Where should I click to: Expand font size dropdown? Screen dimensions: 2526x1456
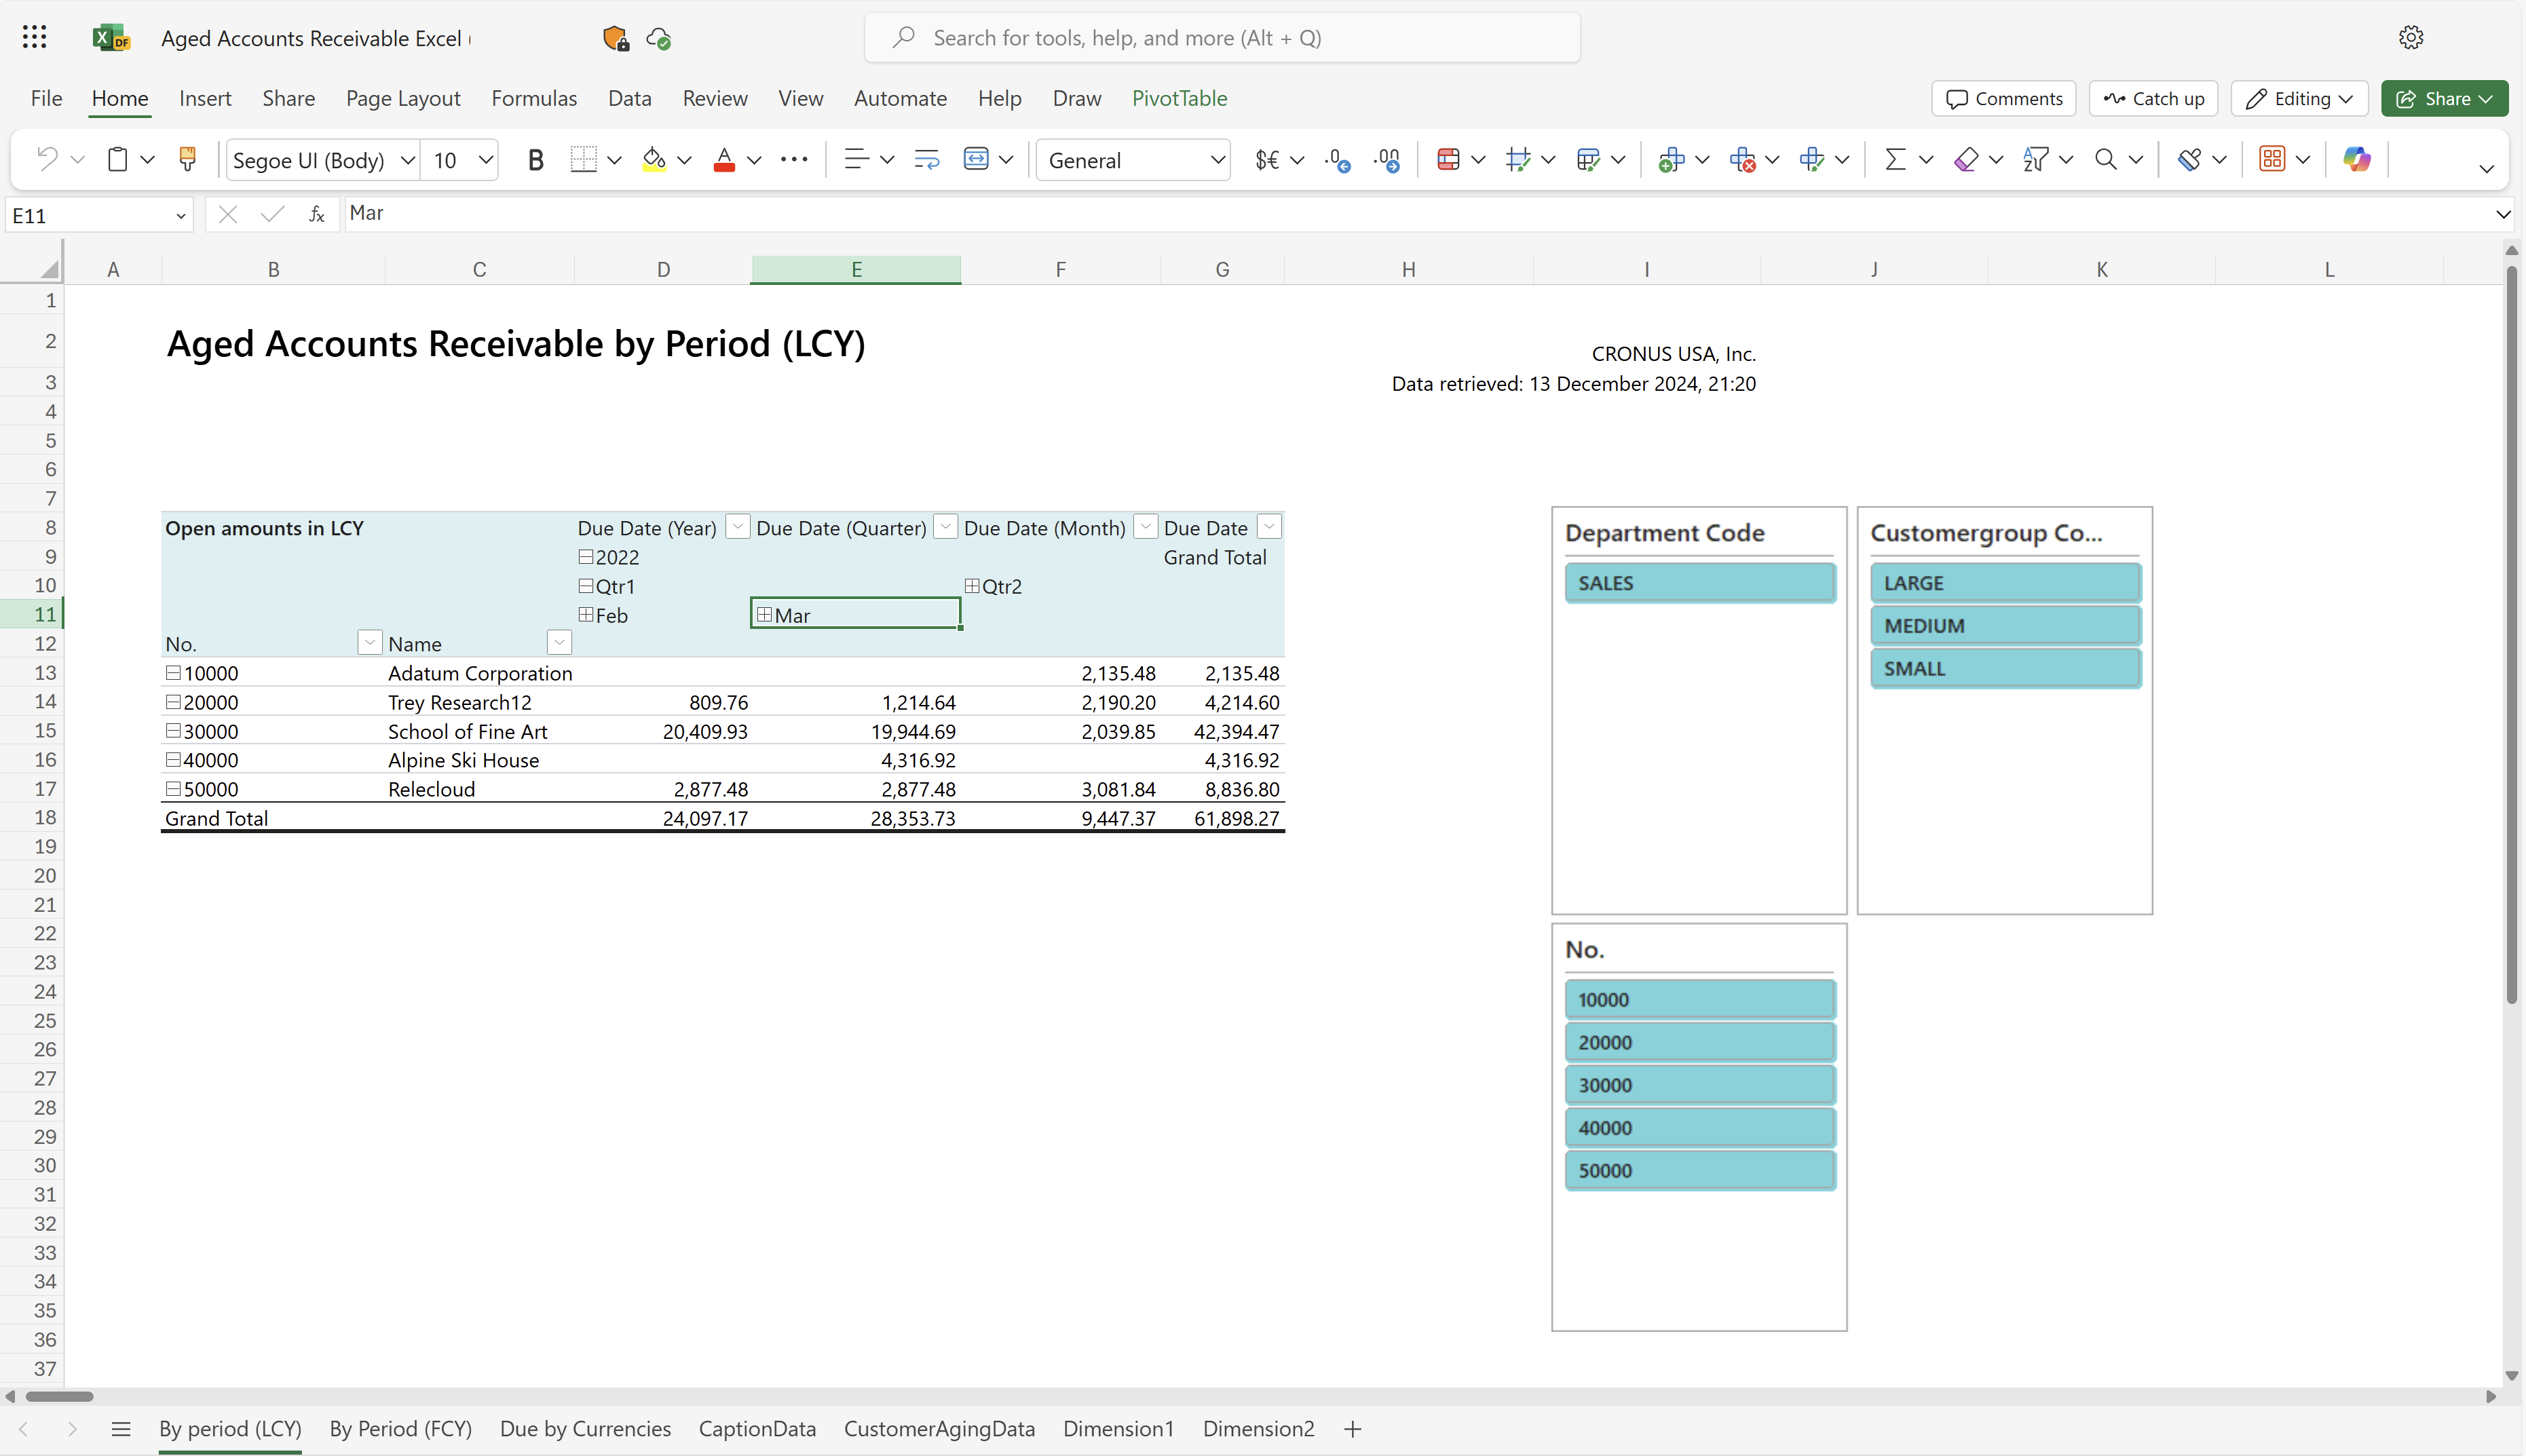[x=487, y=158]
